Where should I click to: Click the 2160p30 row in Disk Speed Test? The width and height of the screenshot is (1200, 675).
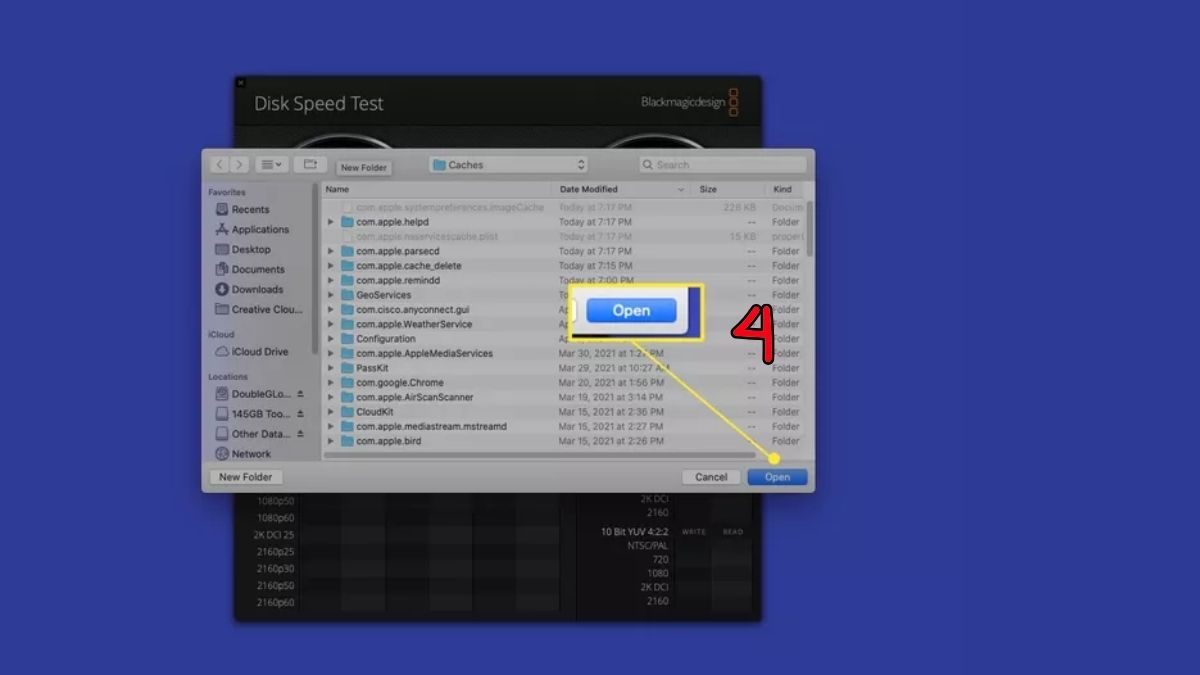(x=276, y=569)
